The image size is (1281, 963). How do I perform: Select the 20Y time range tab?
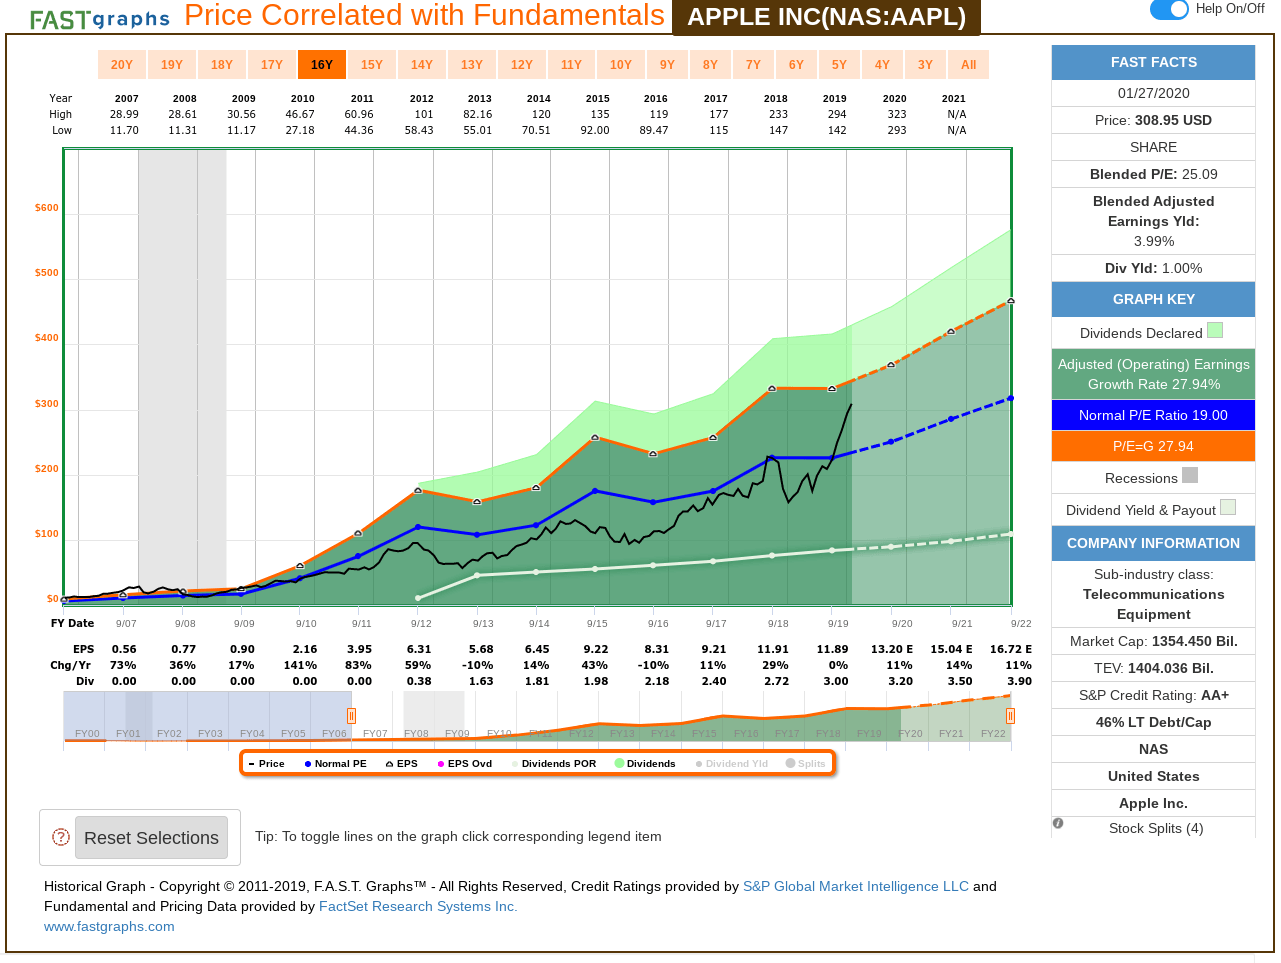click(x=122, y=65)
